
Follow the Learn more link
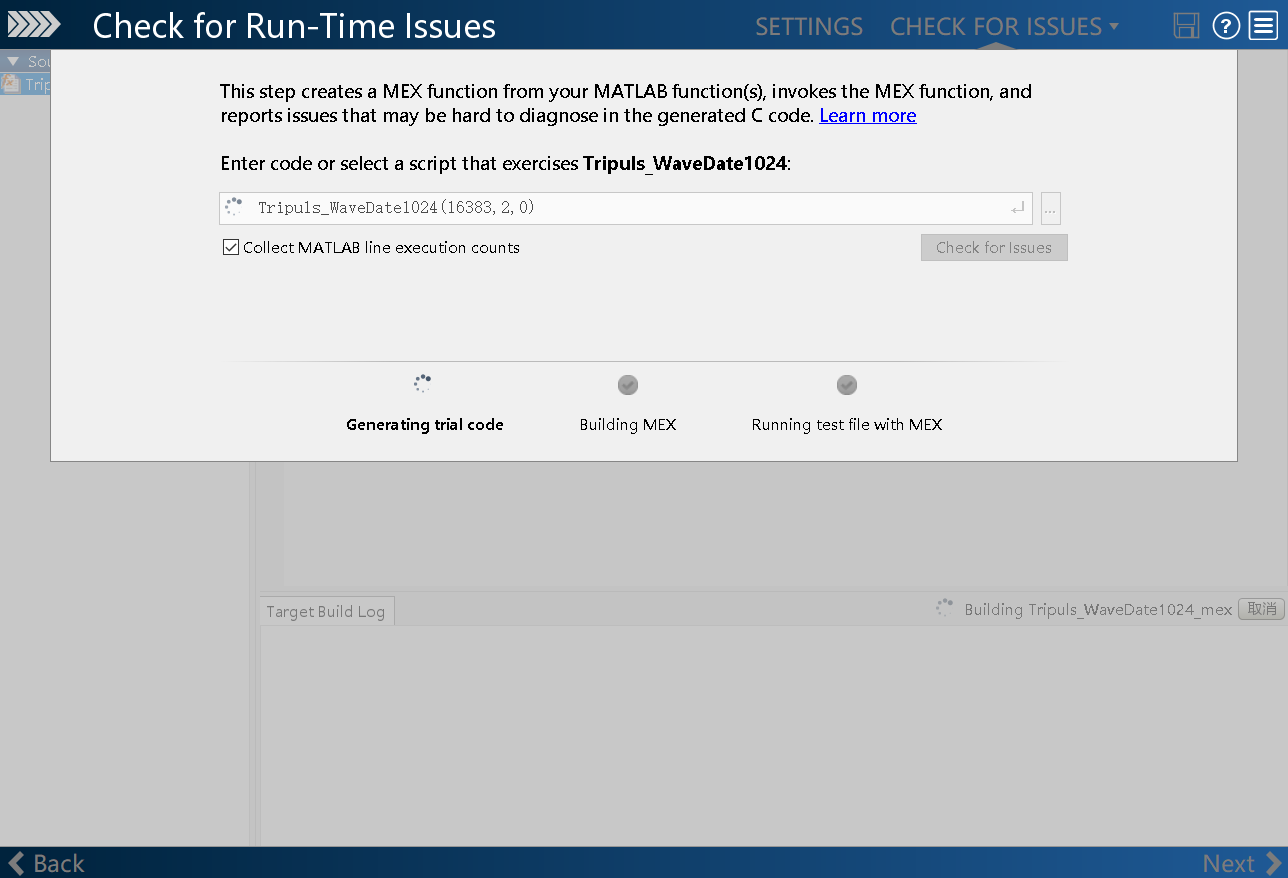tap(868, 115)
